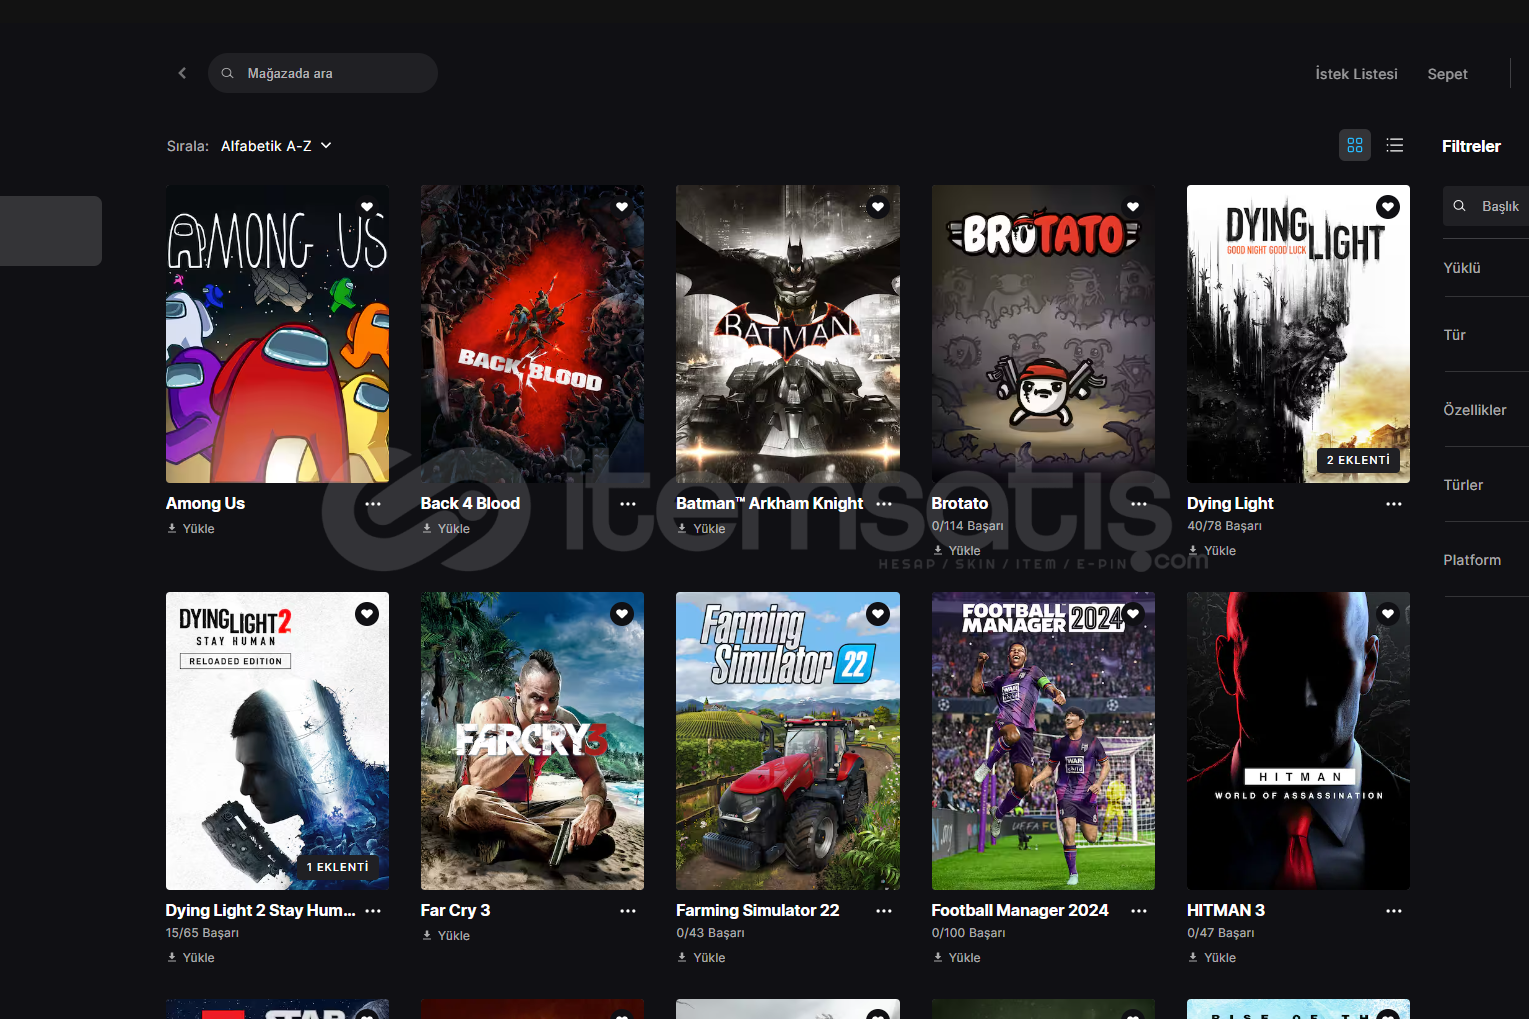Switch to list view layout
This screenshot has width=1529, height=1019.
(x=1395, y=145)
